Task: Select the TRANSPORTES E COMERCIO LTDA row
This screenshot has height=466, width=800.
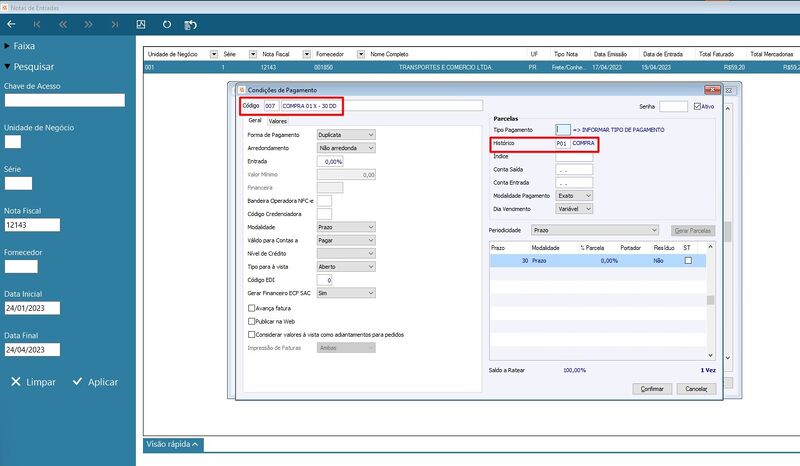Action: (x=471, y=67)
